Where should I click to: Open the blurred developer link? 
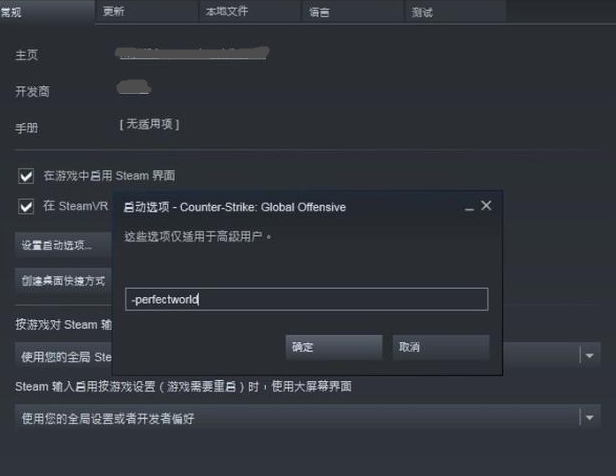[134, 87]
